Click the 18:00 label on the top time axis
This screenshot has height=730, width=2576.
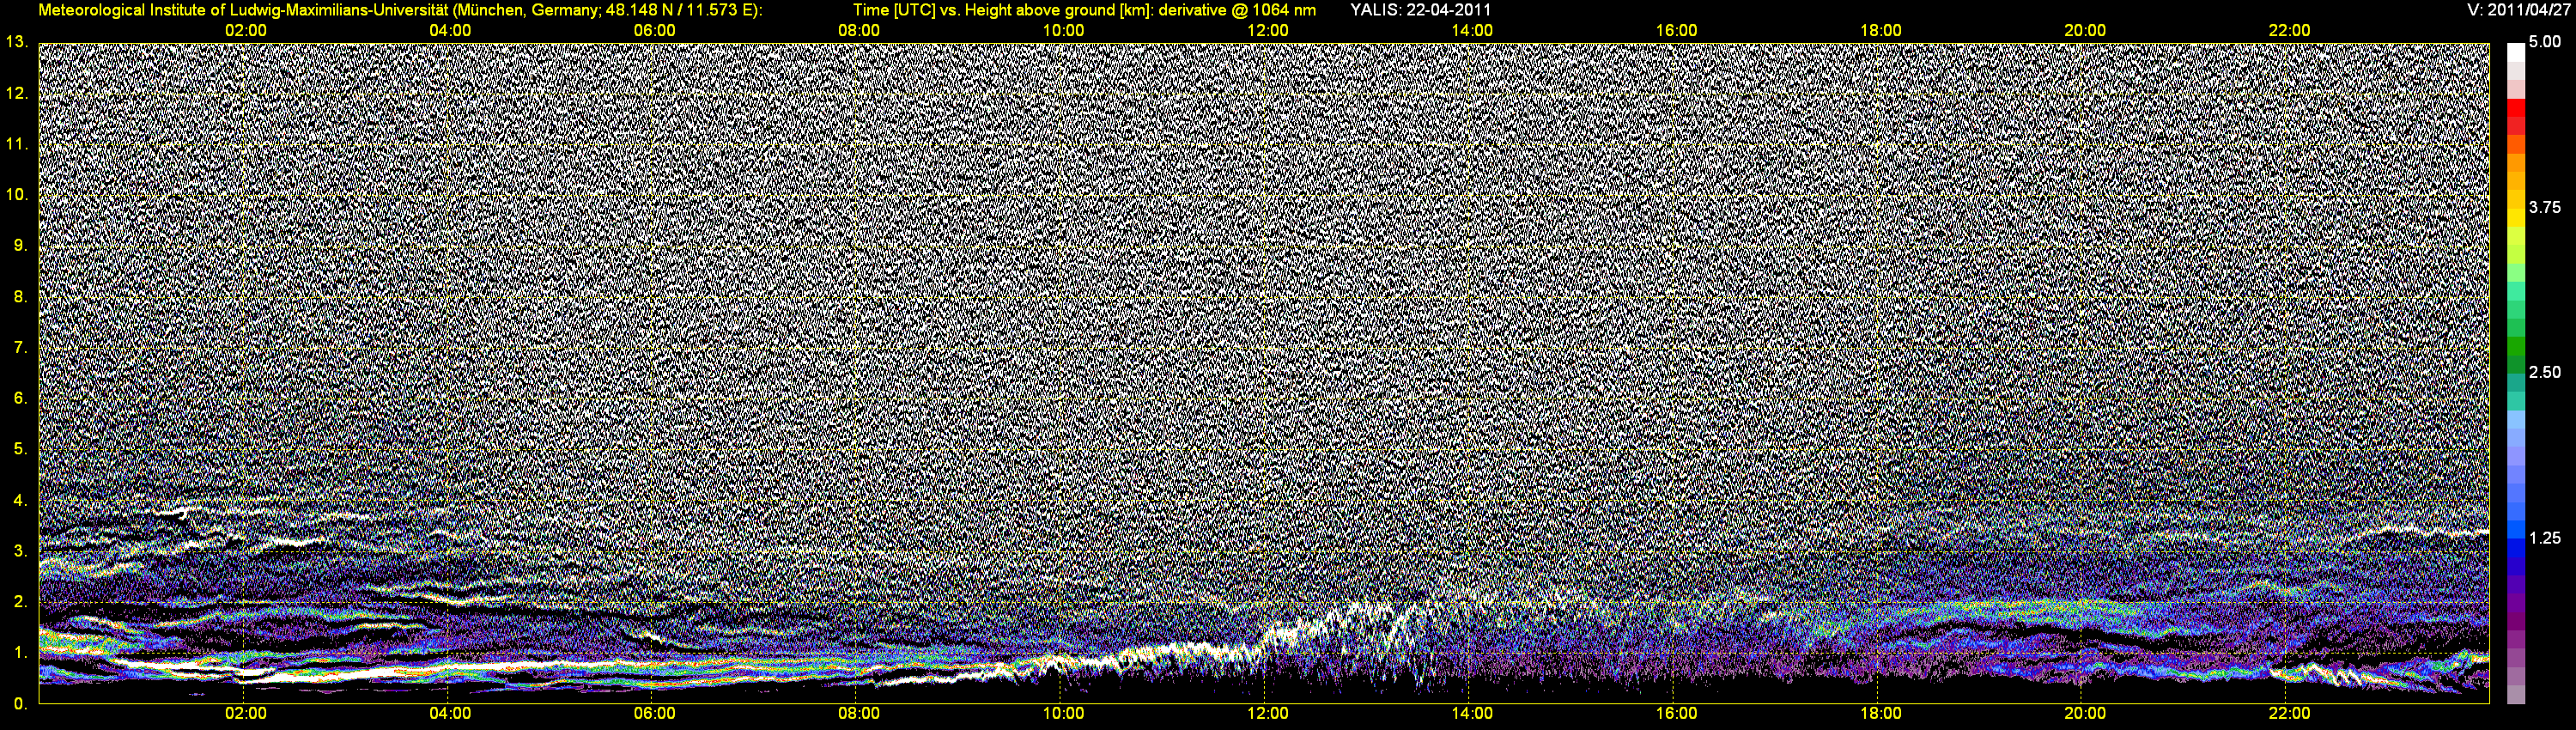[x=1880, y=31]
